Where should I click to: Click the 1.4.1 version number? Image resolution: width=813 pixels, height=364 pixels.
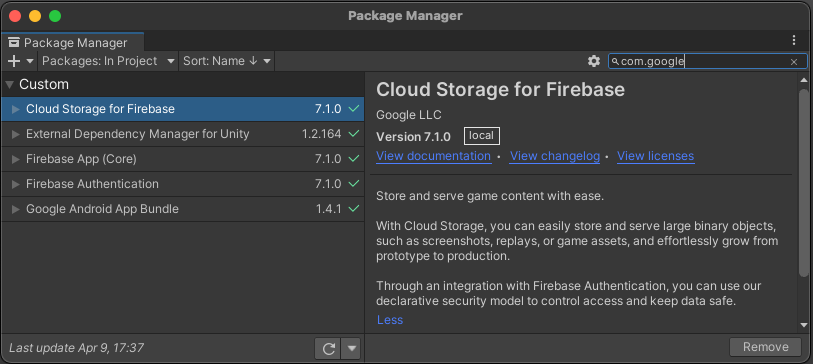tap(329, 209)
